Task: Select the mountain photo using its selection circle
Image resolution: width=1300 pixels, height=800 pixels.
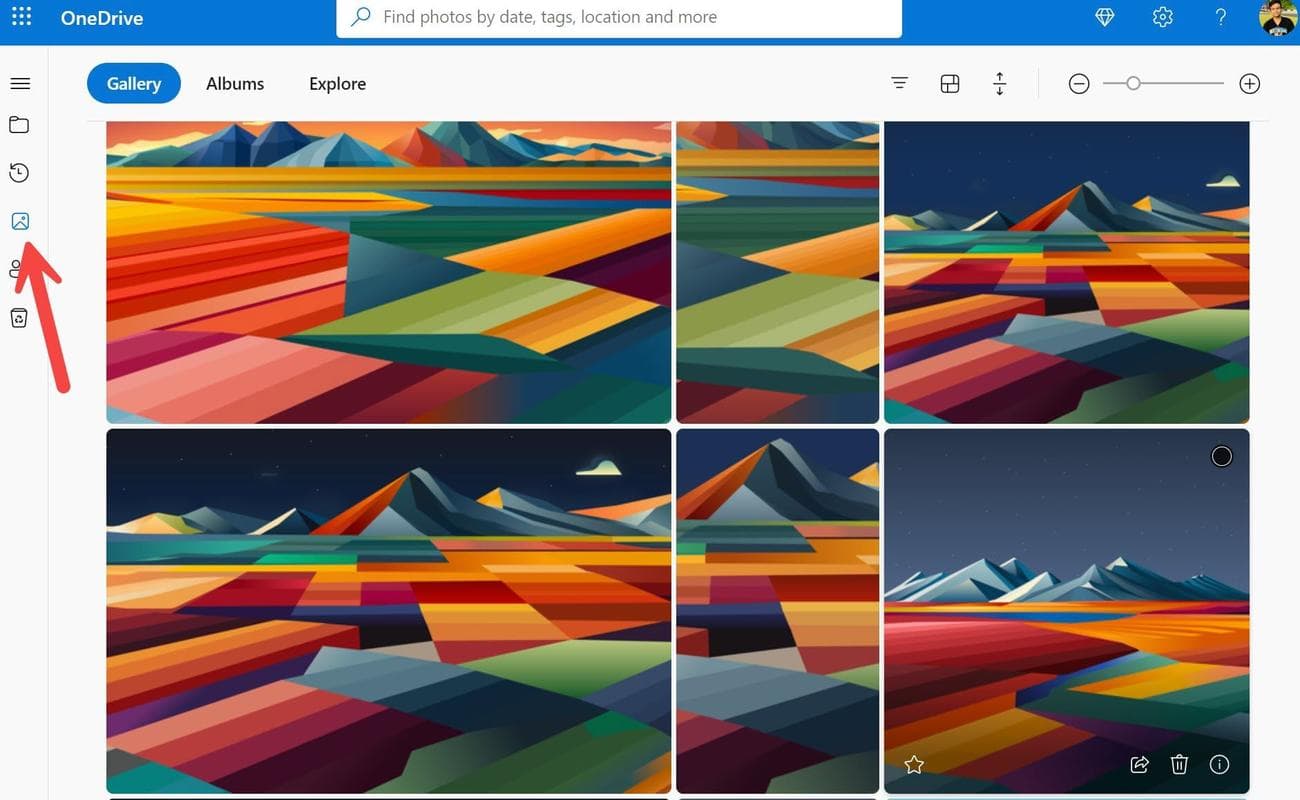Action: click(1221, 456)
